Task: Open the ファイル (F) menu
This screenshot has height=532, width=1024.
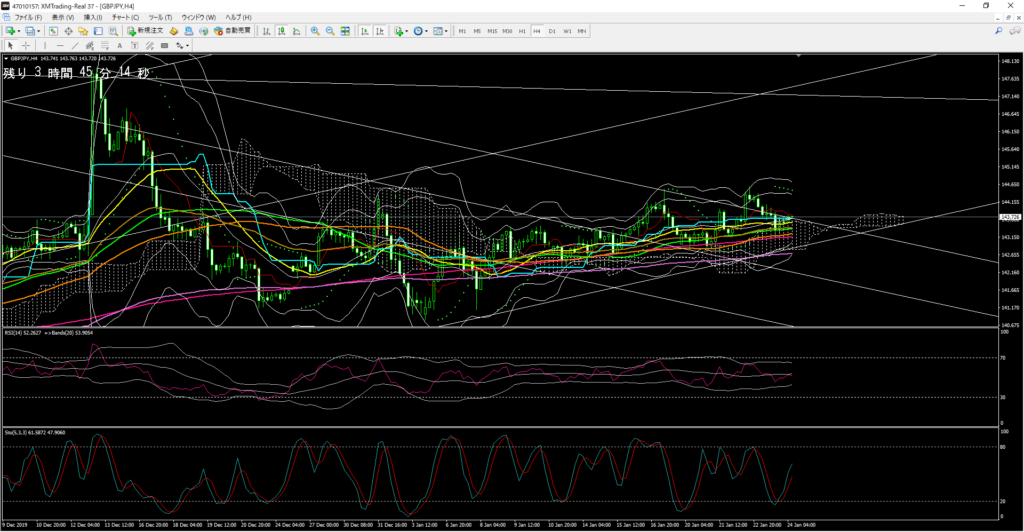Action: [x=28, y=17]
